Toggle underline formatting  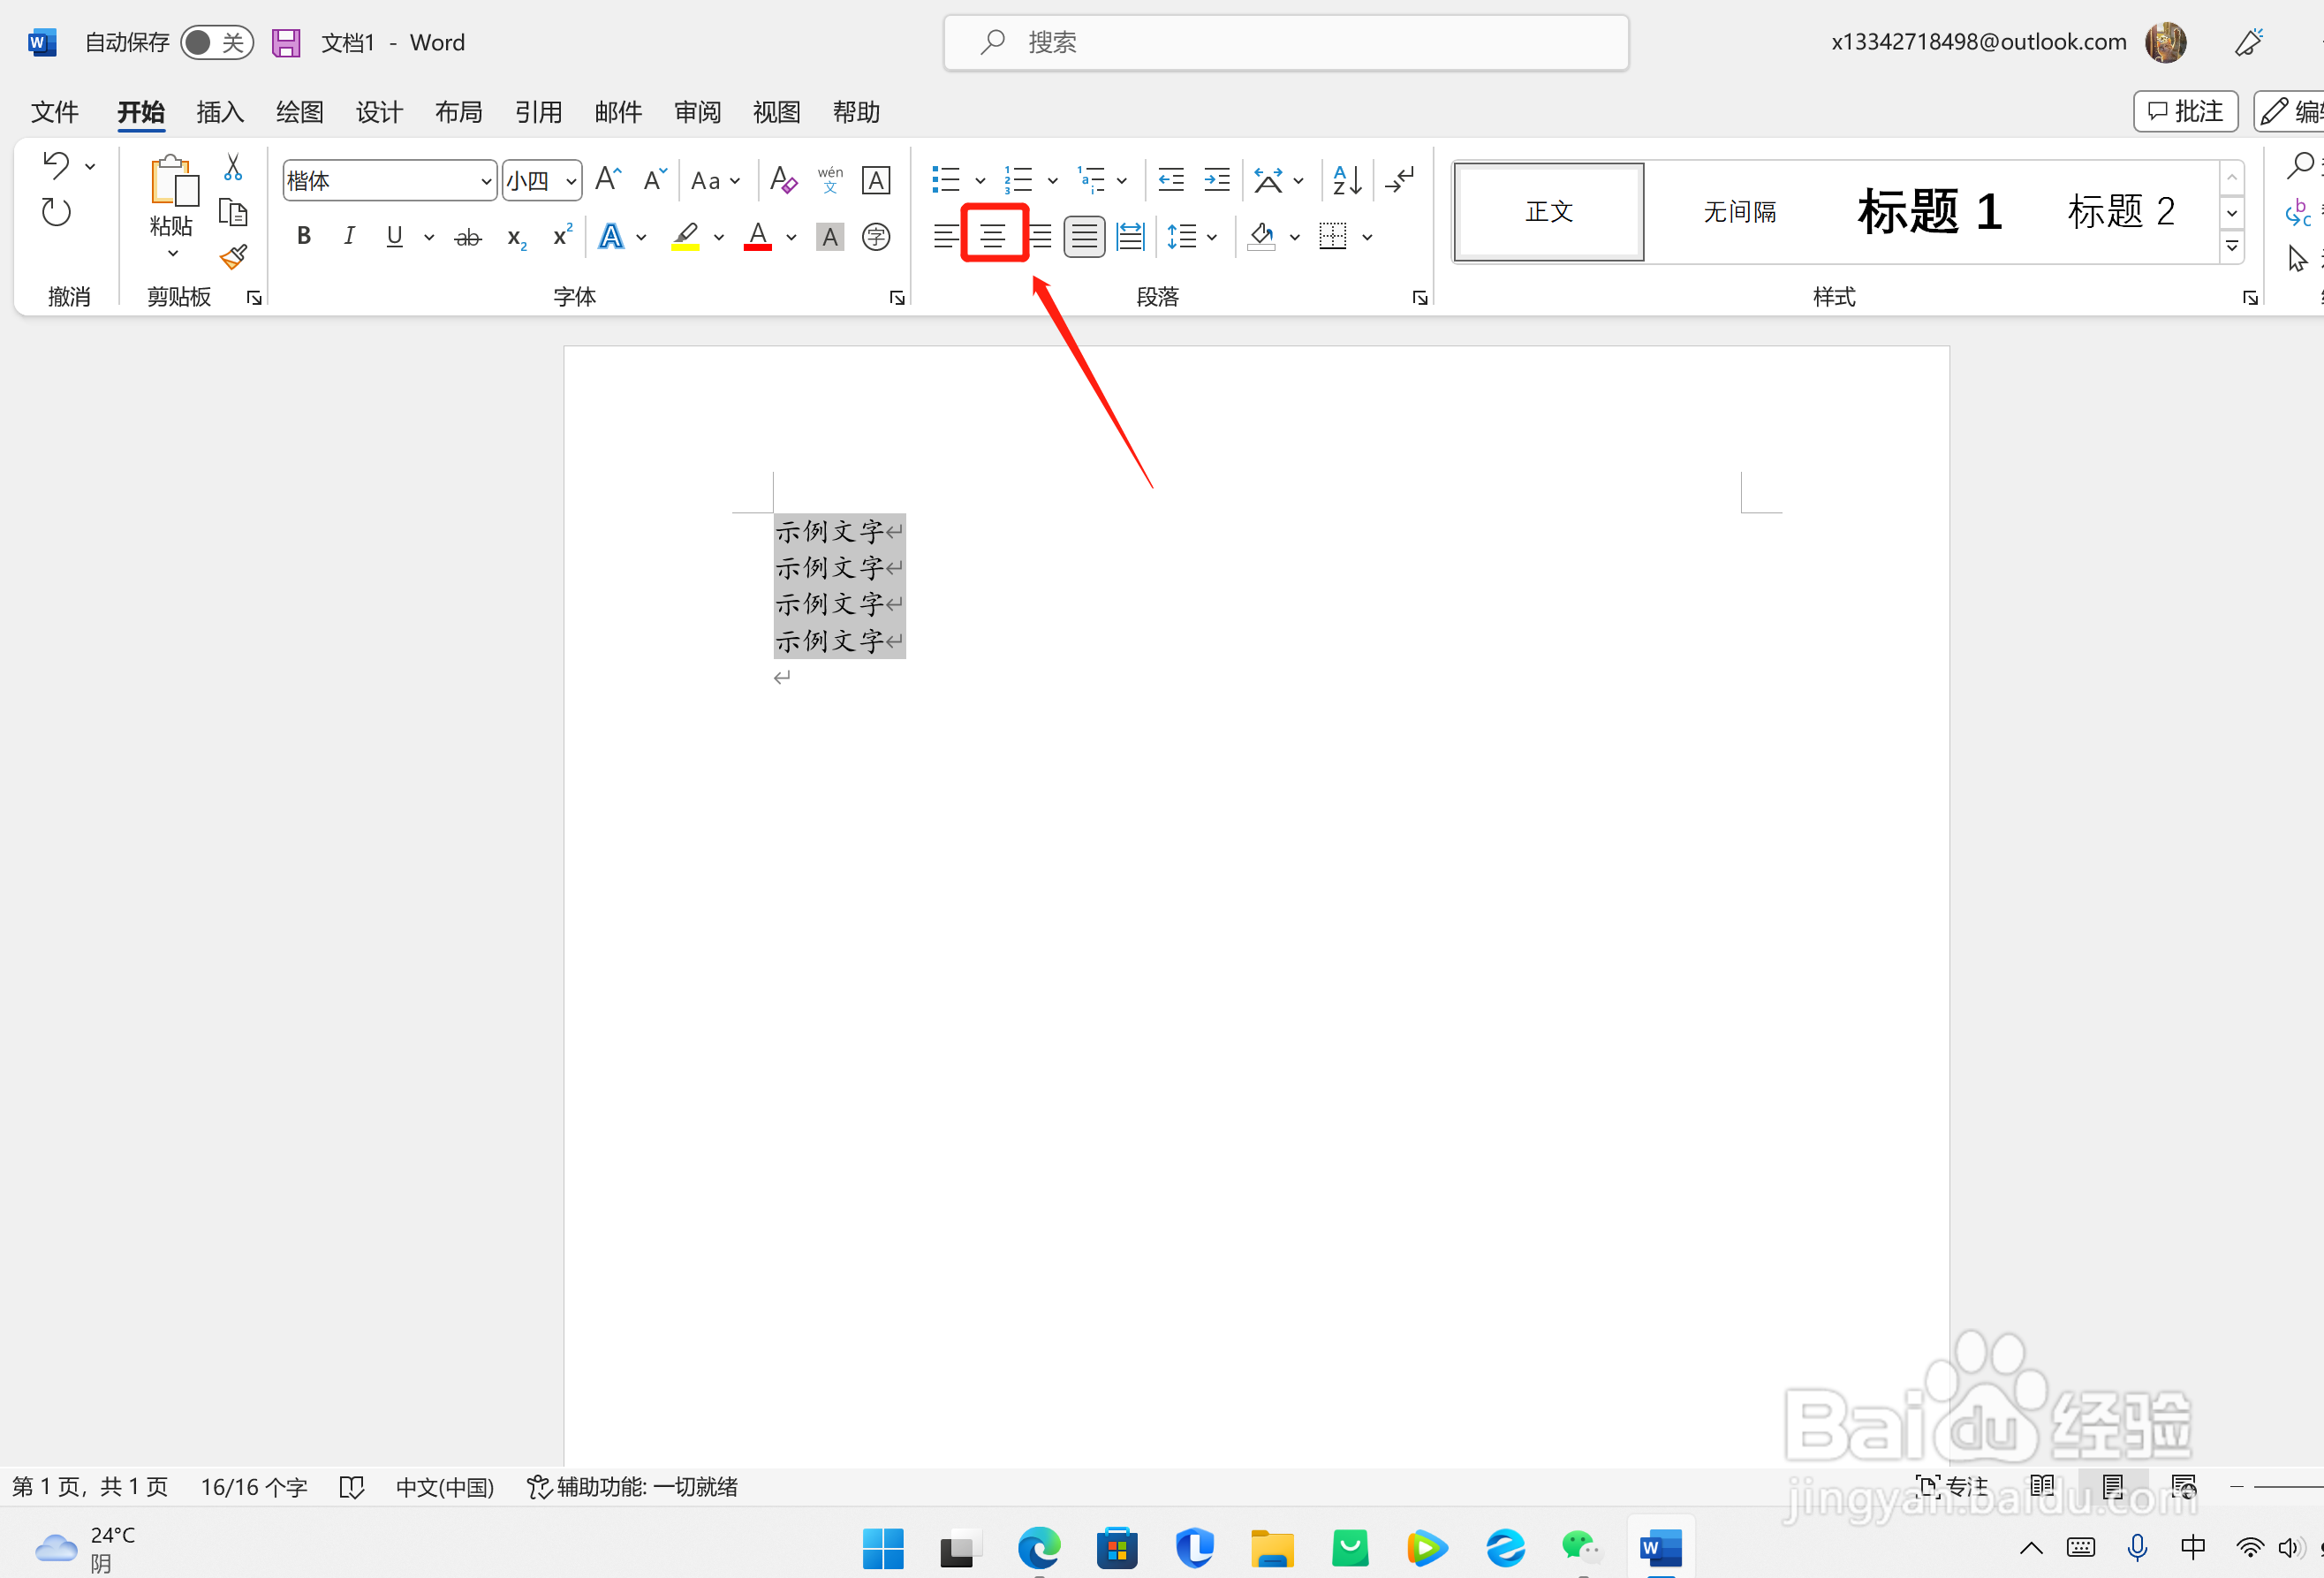click(394, 237)
